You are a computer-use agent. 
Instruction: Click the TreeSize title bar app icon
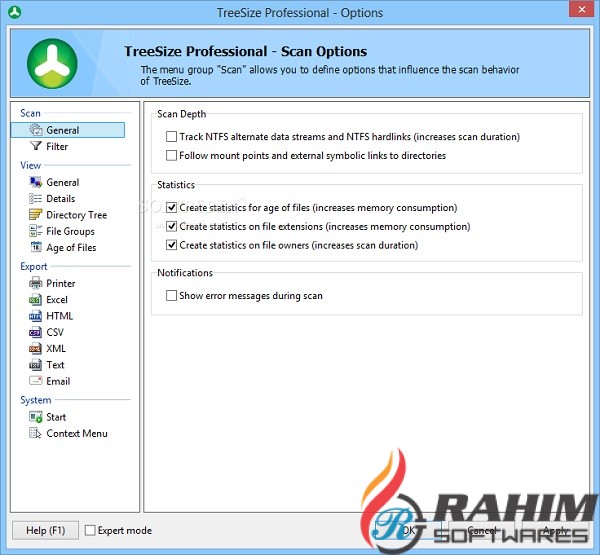pos(15,13)
